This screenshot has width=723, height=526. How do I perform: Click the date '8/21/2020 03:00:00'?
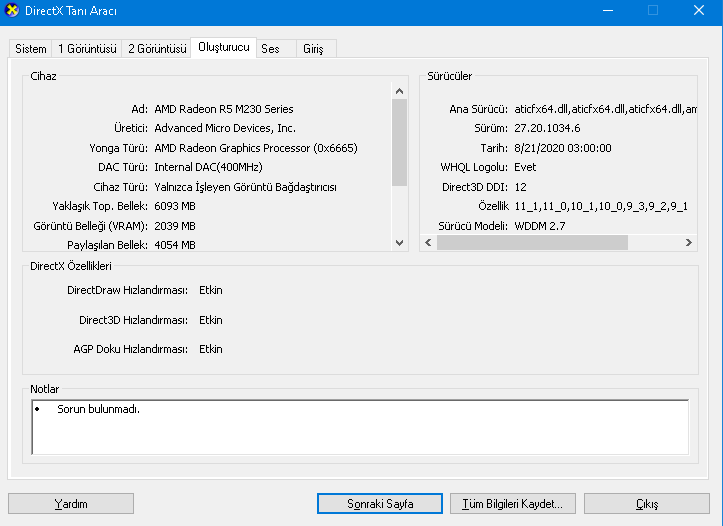click(563, 148)
